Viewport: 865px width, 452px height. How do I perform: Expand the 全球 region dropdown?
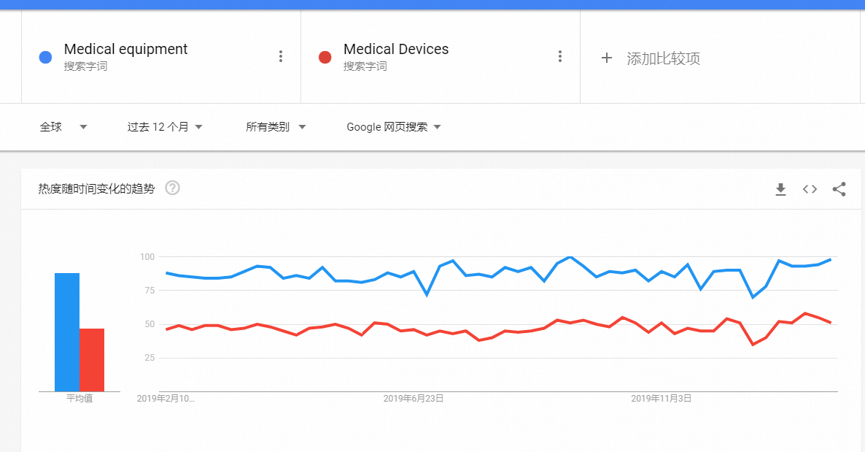[x=63, y=127]
